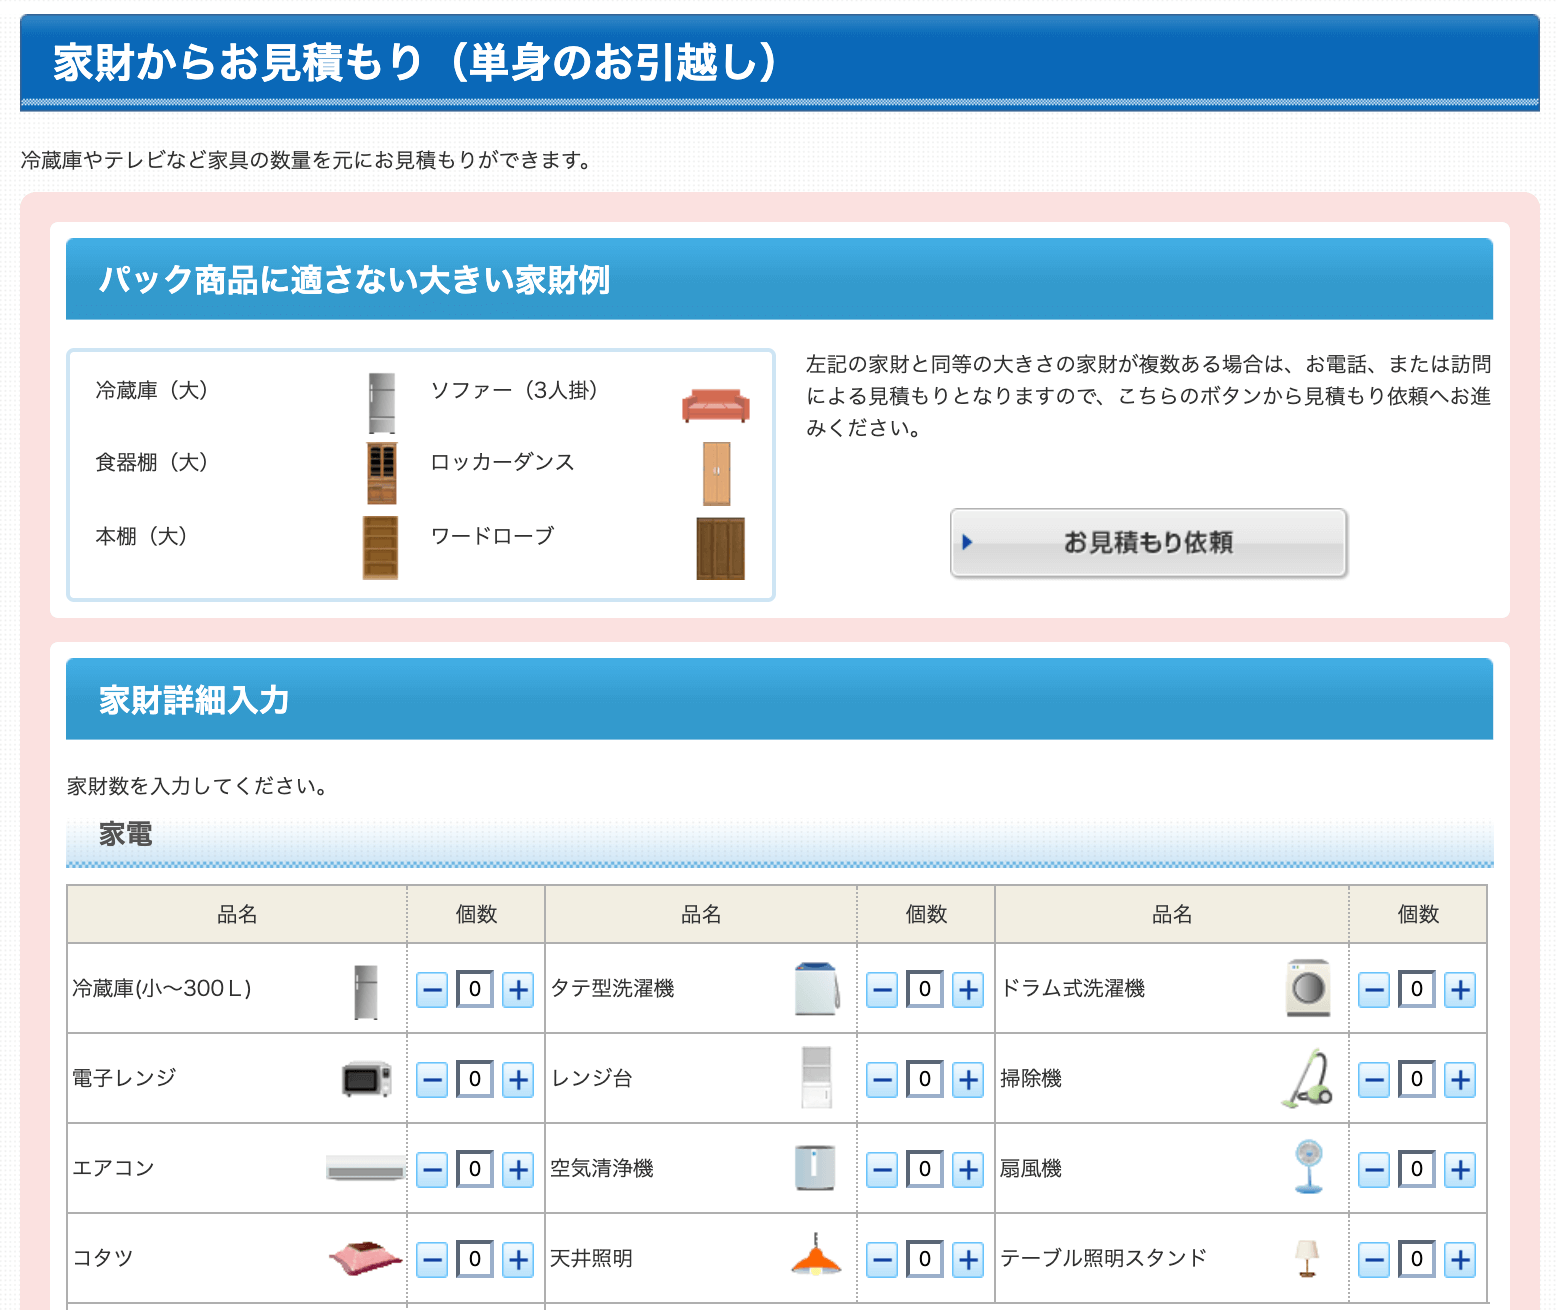
Task: Decrease テーブル照明スタンド count
Action: pos(1374,1260)
